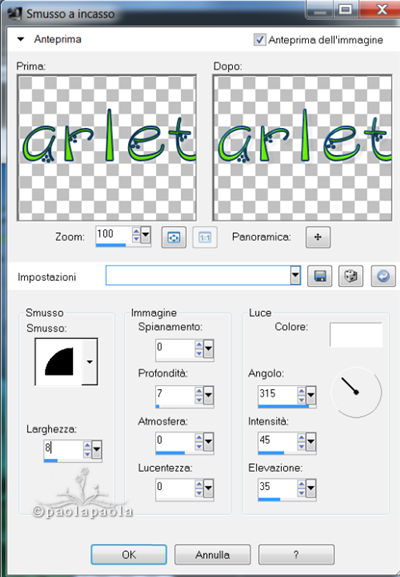The width and height of the screenshot is (400, 577).
Task: Click the Annulla cancel button
Action: point(212,555)
